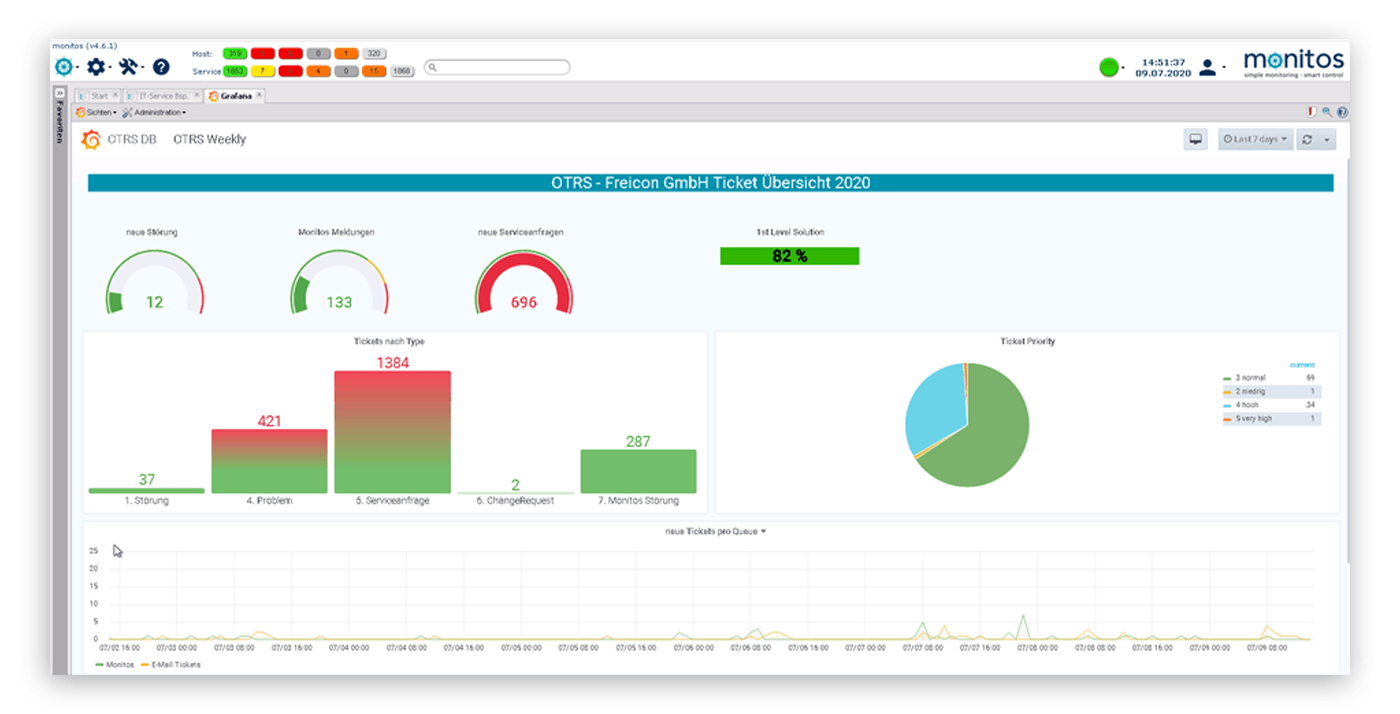Click the Grafana icon on the Sichten menu
This screenshot has width=1400, height=714.
click(x=80, y=112)
